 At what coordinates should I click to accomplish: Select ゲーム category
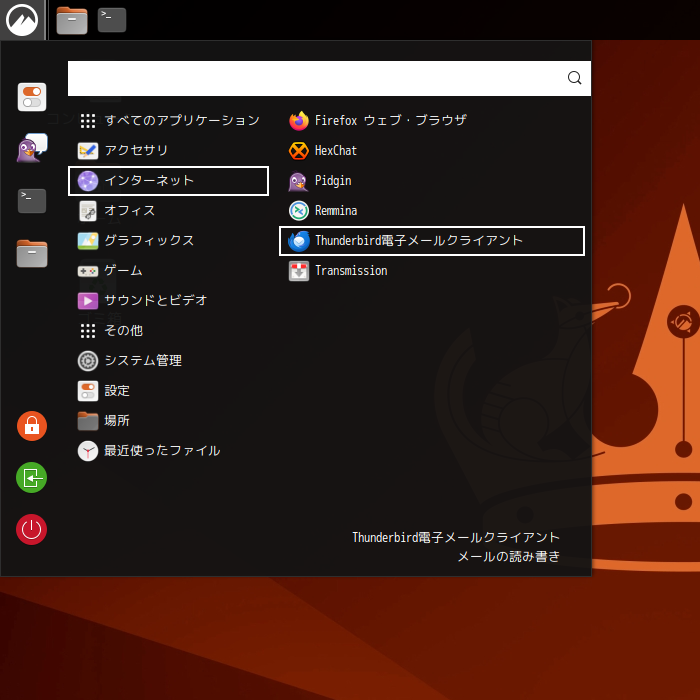pos(168,271)
